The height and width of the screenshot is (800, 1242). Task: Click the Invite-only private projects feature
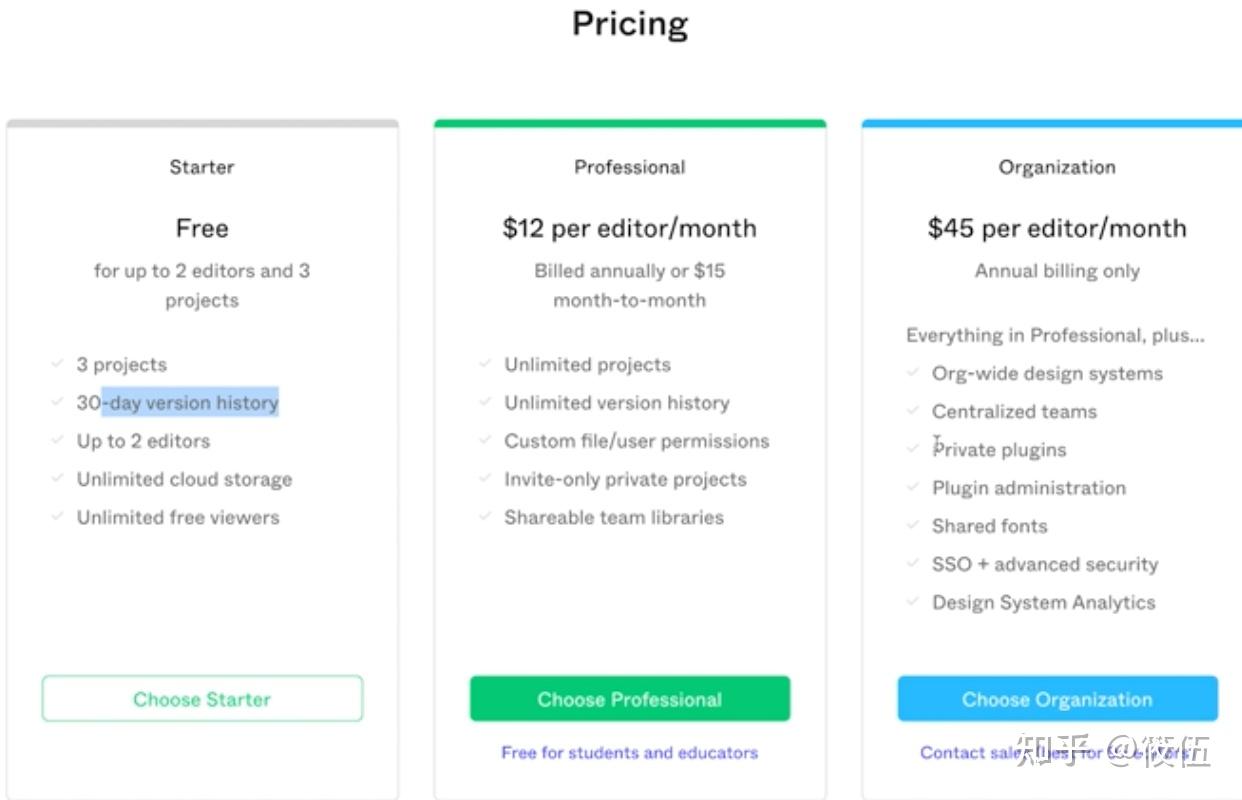pyautogui.click(x=625, y=479)
